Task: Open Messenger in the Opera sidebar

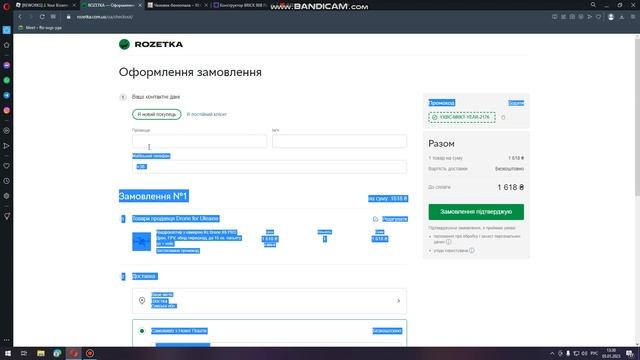Action: (7, 65)
